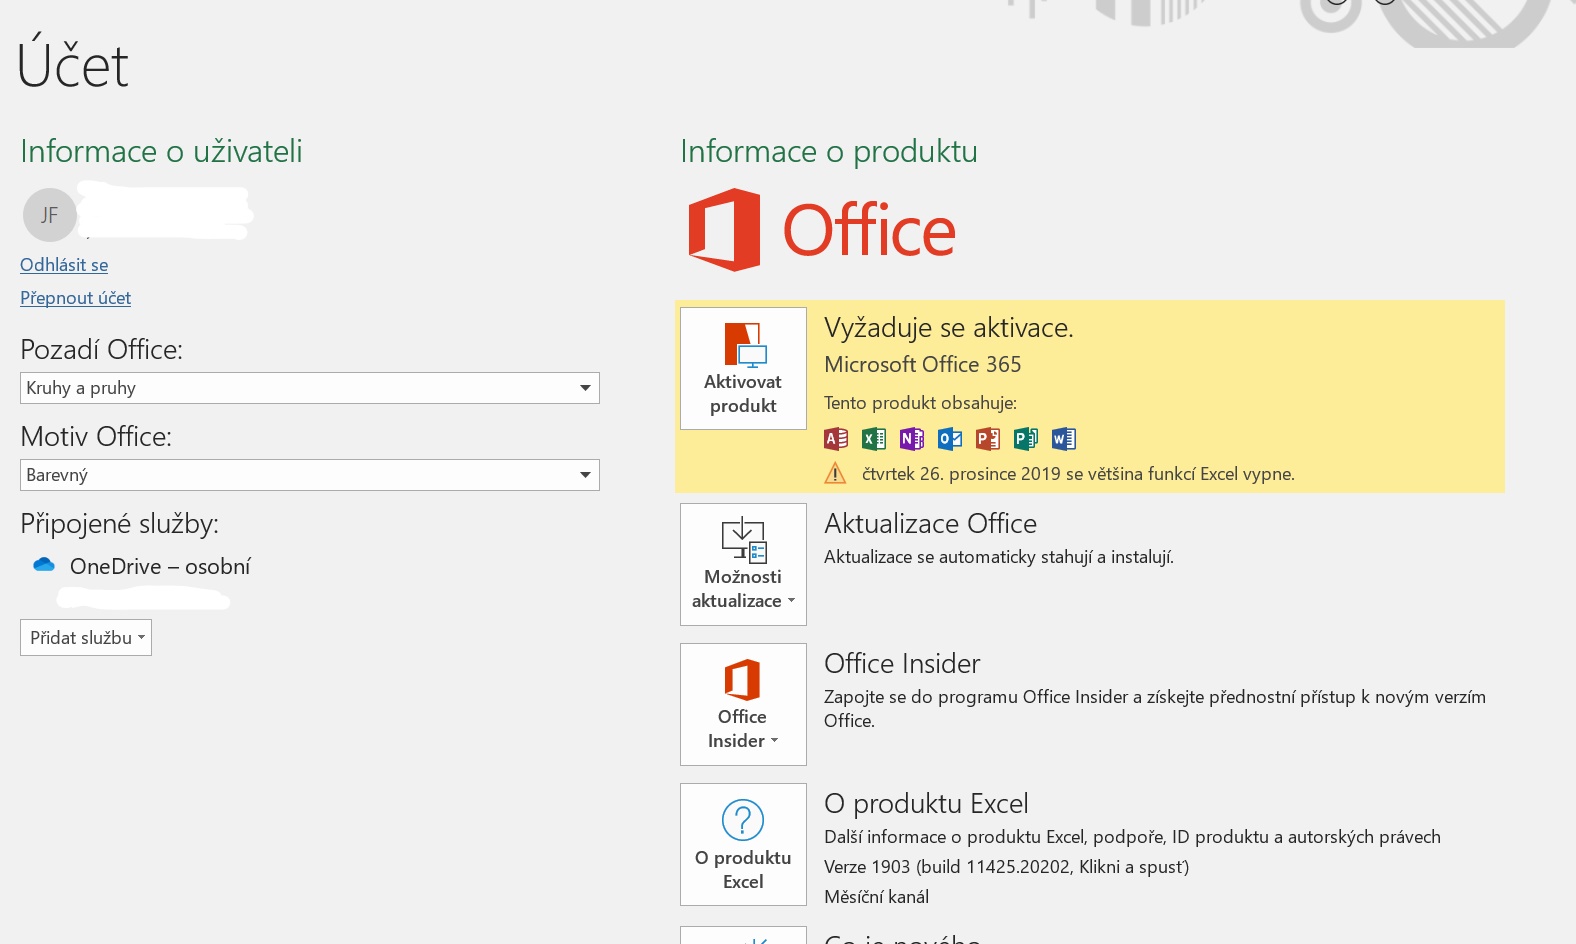This screenshot has width=1576, height=944.
Task: Click the Účet page title
Action: pyautogui.click(x=73, y=62)
